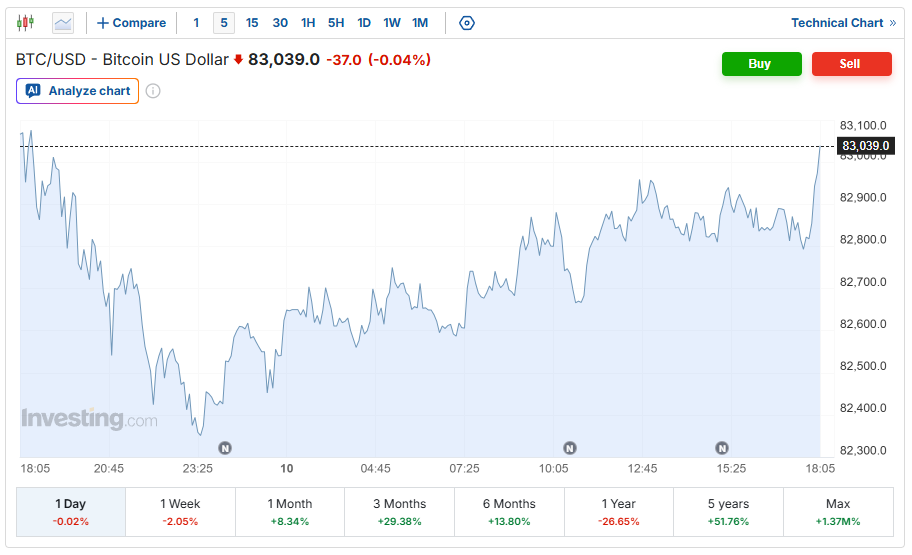Click the red Sell button
Screen dimensions: 912x555
click(x=852, y=64)
